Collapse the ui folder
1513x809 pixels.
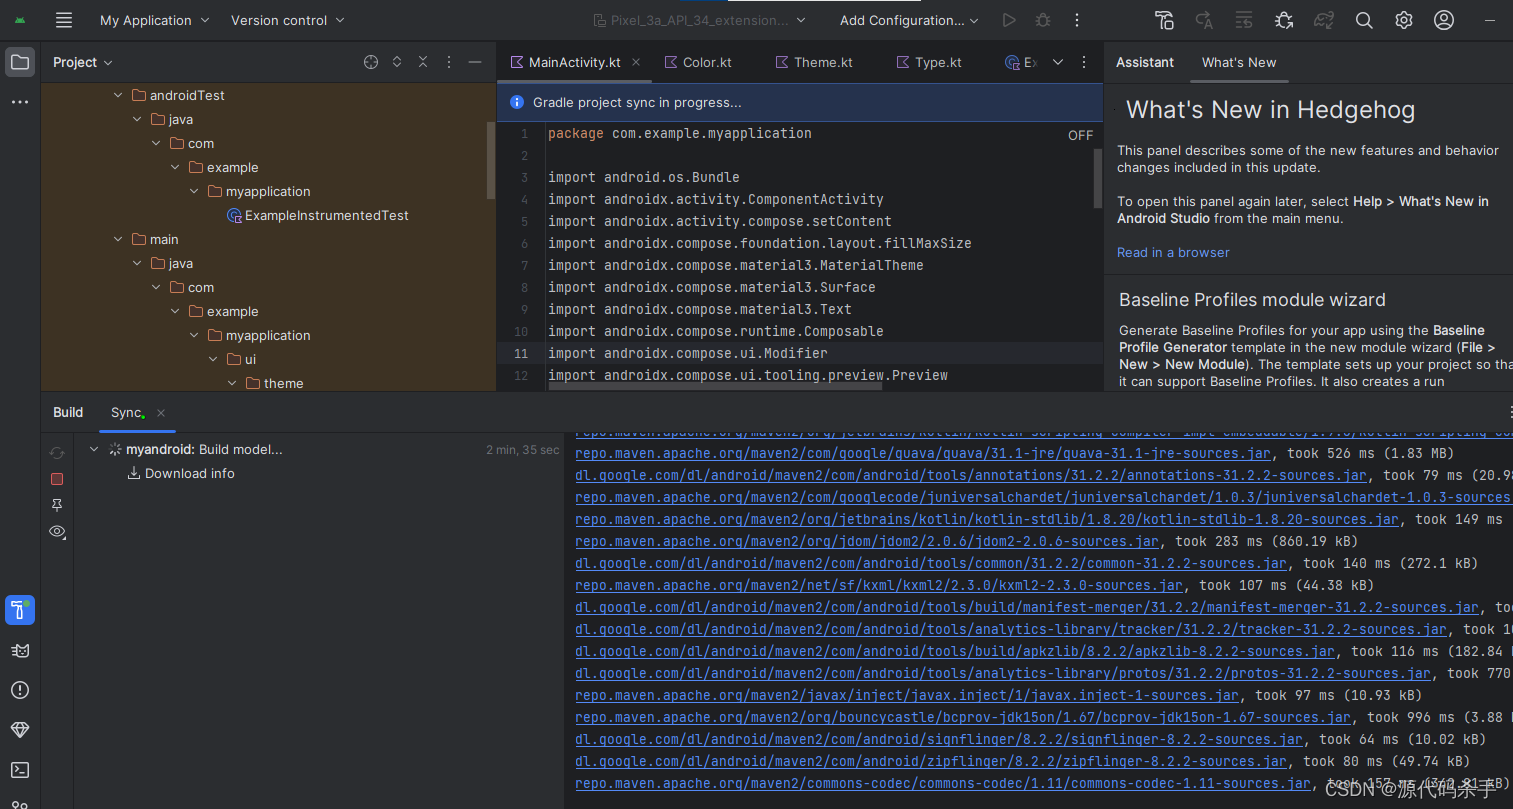(213, 359)
